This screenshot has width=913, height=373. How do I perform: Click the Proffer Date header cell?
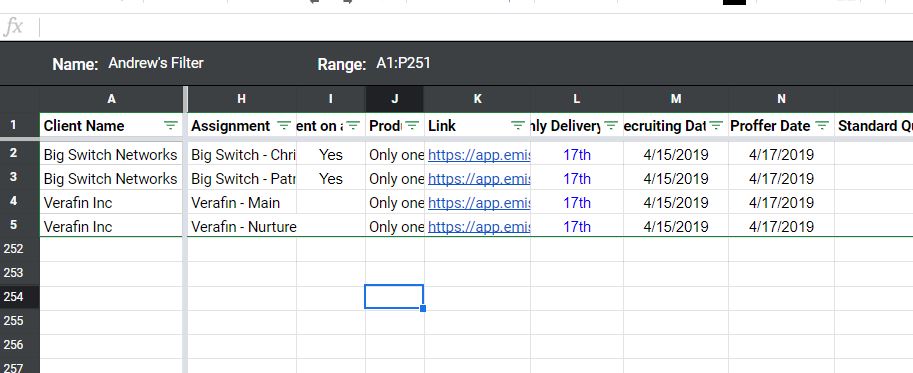tap(781, 126)
